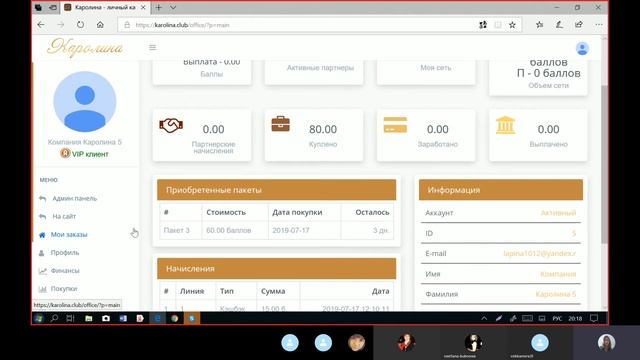Select the Каролина - личный кабинет tab
Screen dimensions: 640x360
point(105,7)
